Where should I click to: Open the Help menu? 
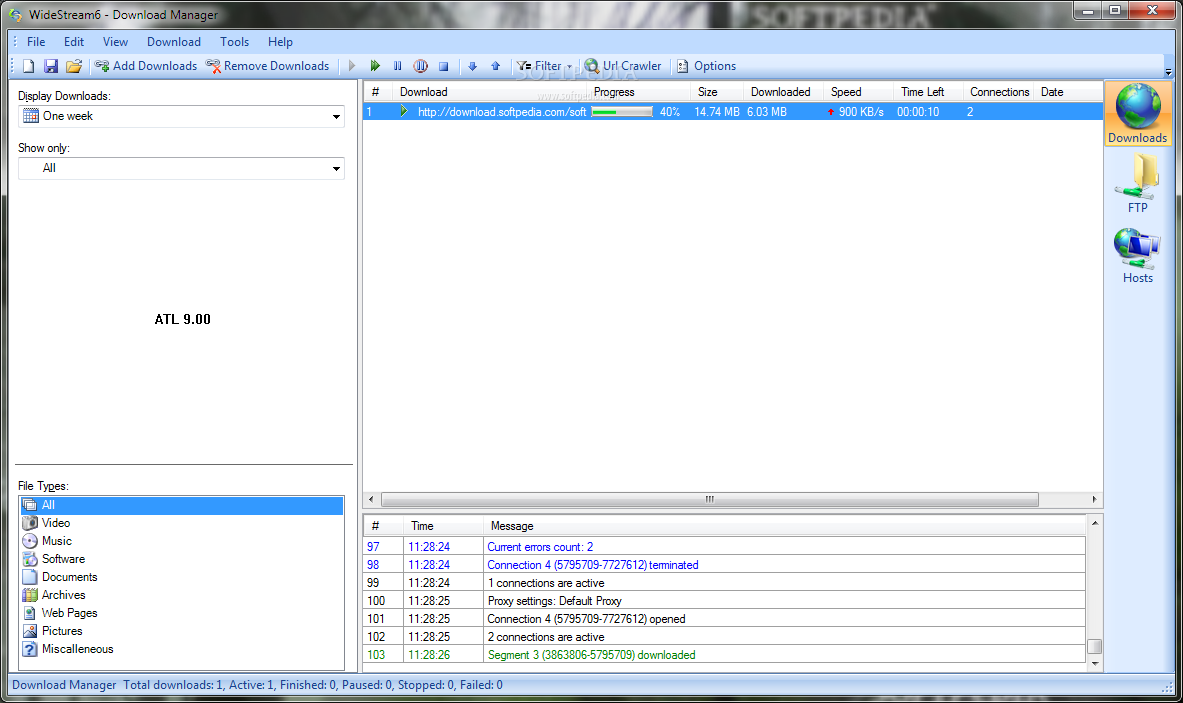[280, 42]
